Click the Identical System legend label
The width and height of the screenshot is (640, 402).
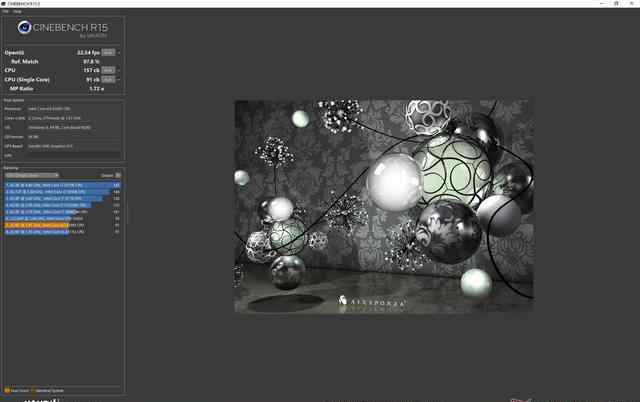click(50, 391)
